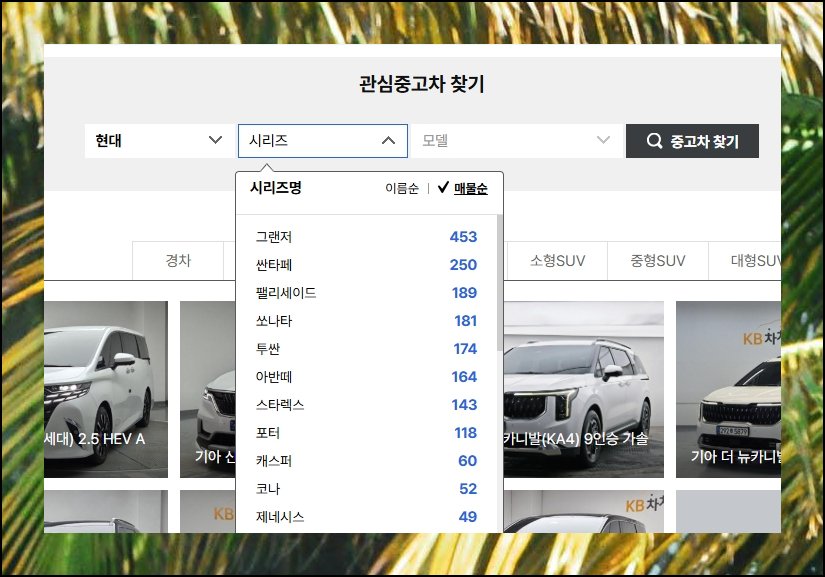The height and width of the screenshot is (577, 825).
Task: Click the 캐스퍼 count 60
Action: 468,461
